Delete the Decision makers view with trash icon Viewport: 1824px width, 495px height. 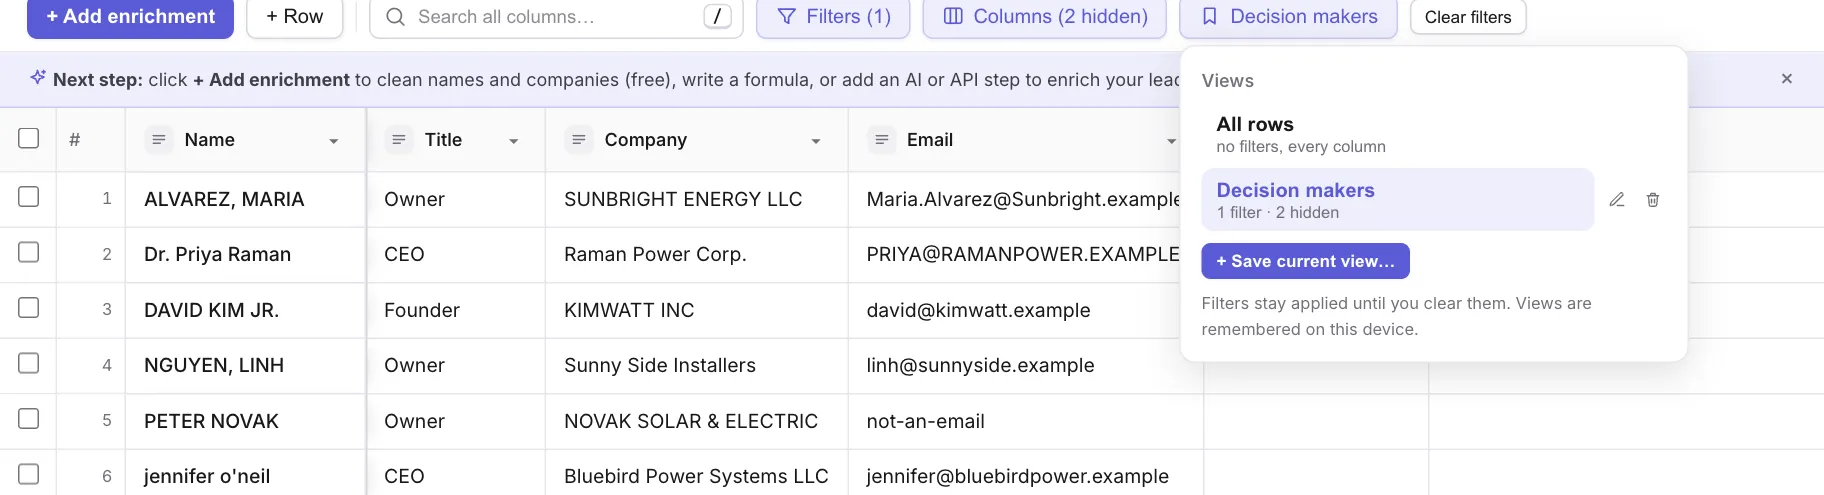click(1653, 200)
